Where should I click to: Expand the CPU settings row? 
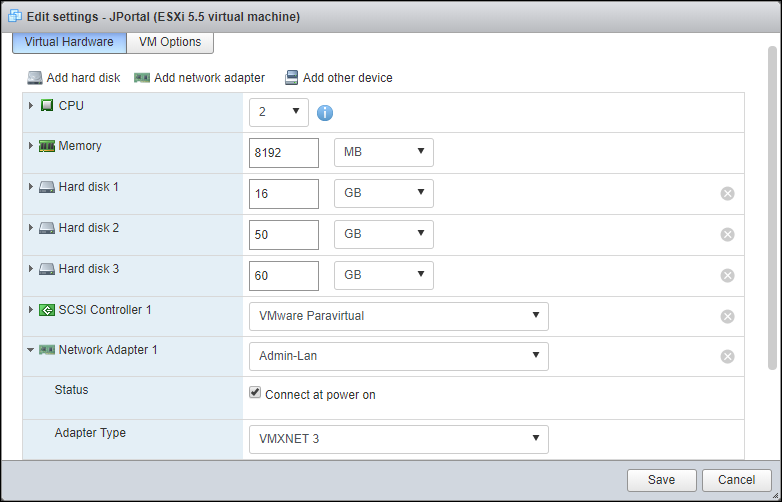pyautogui.click(x=30, y=106)
